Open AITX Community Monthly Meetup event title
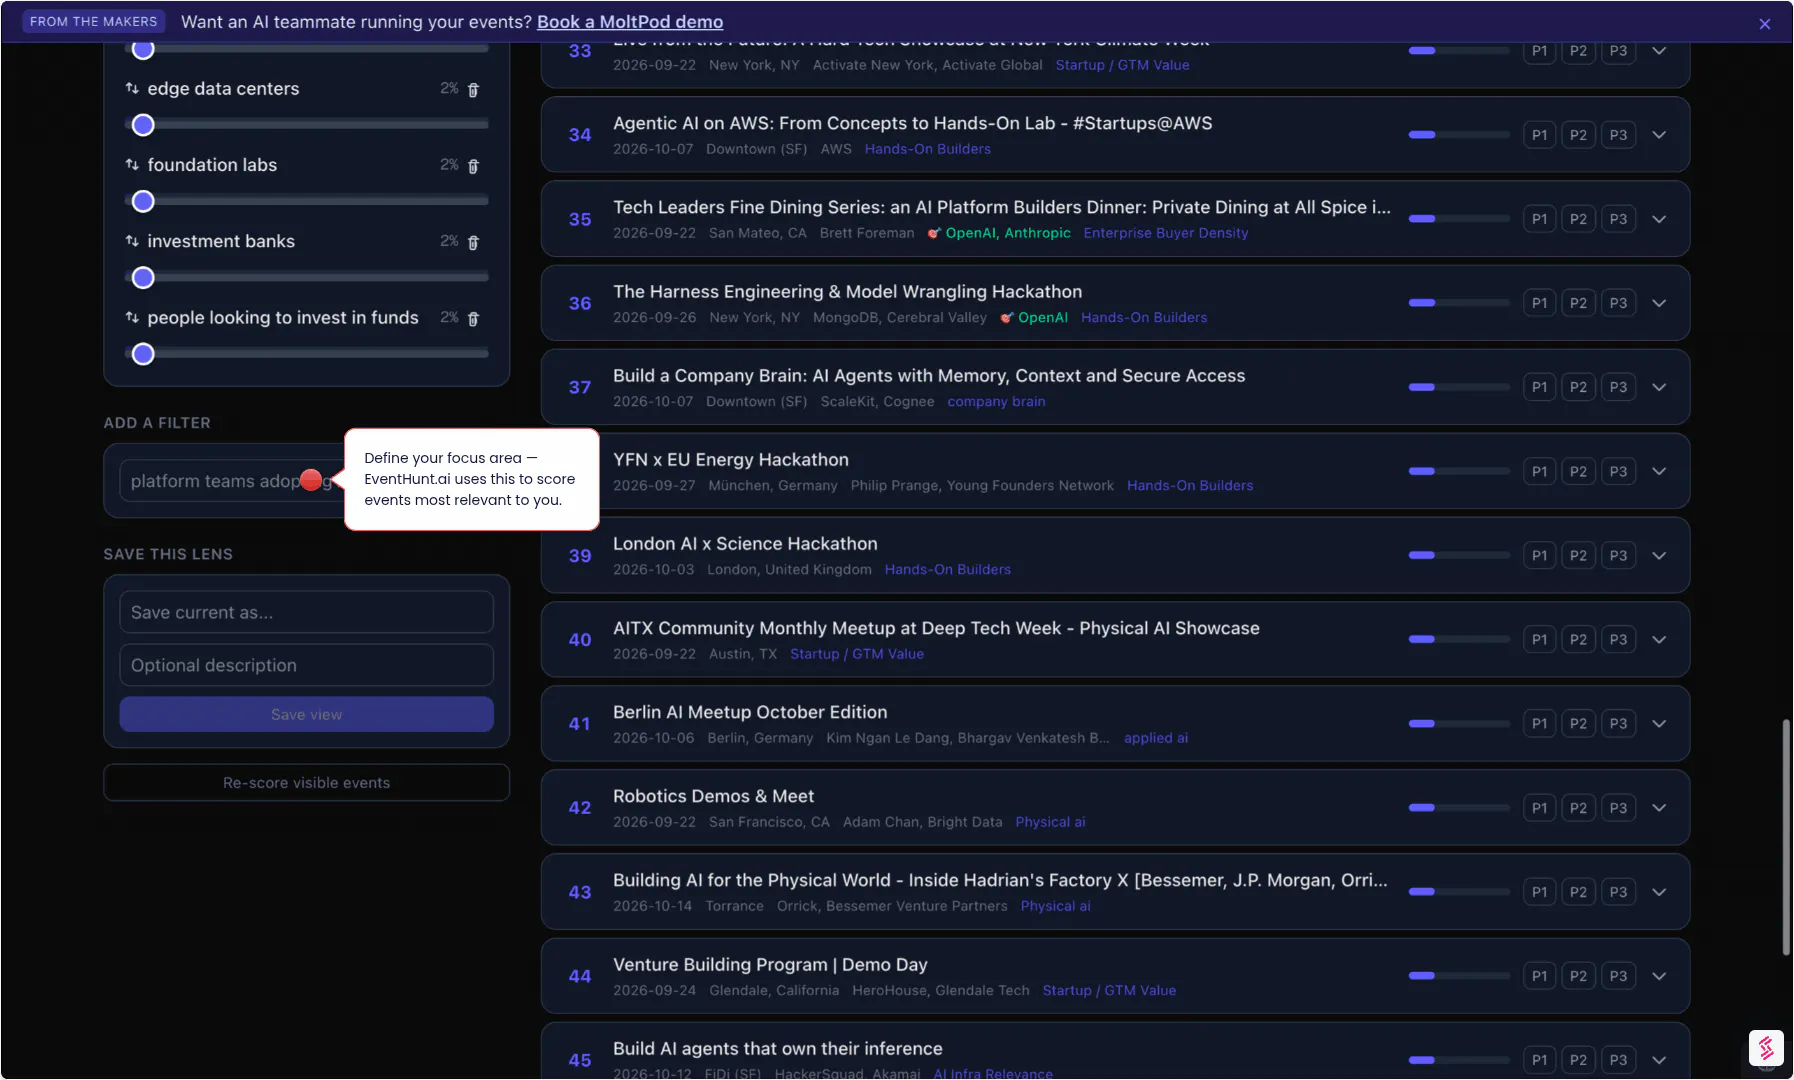 (x=936, y=628)
